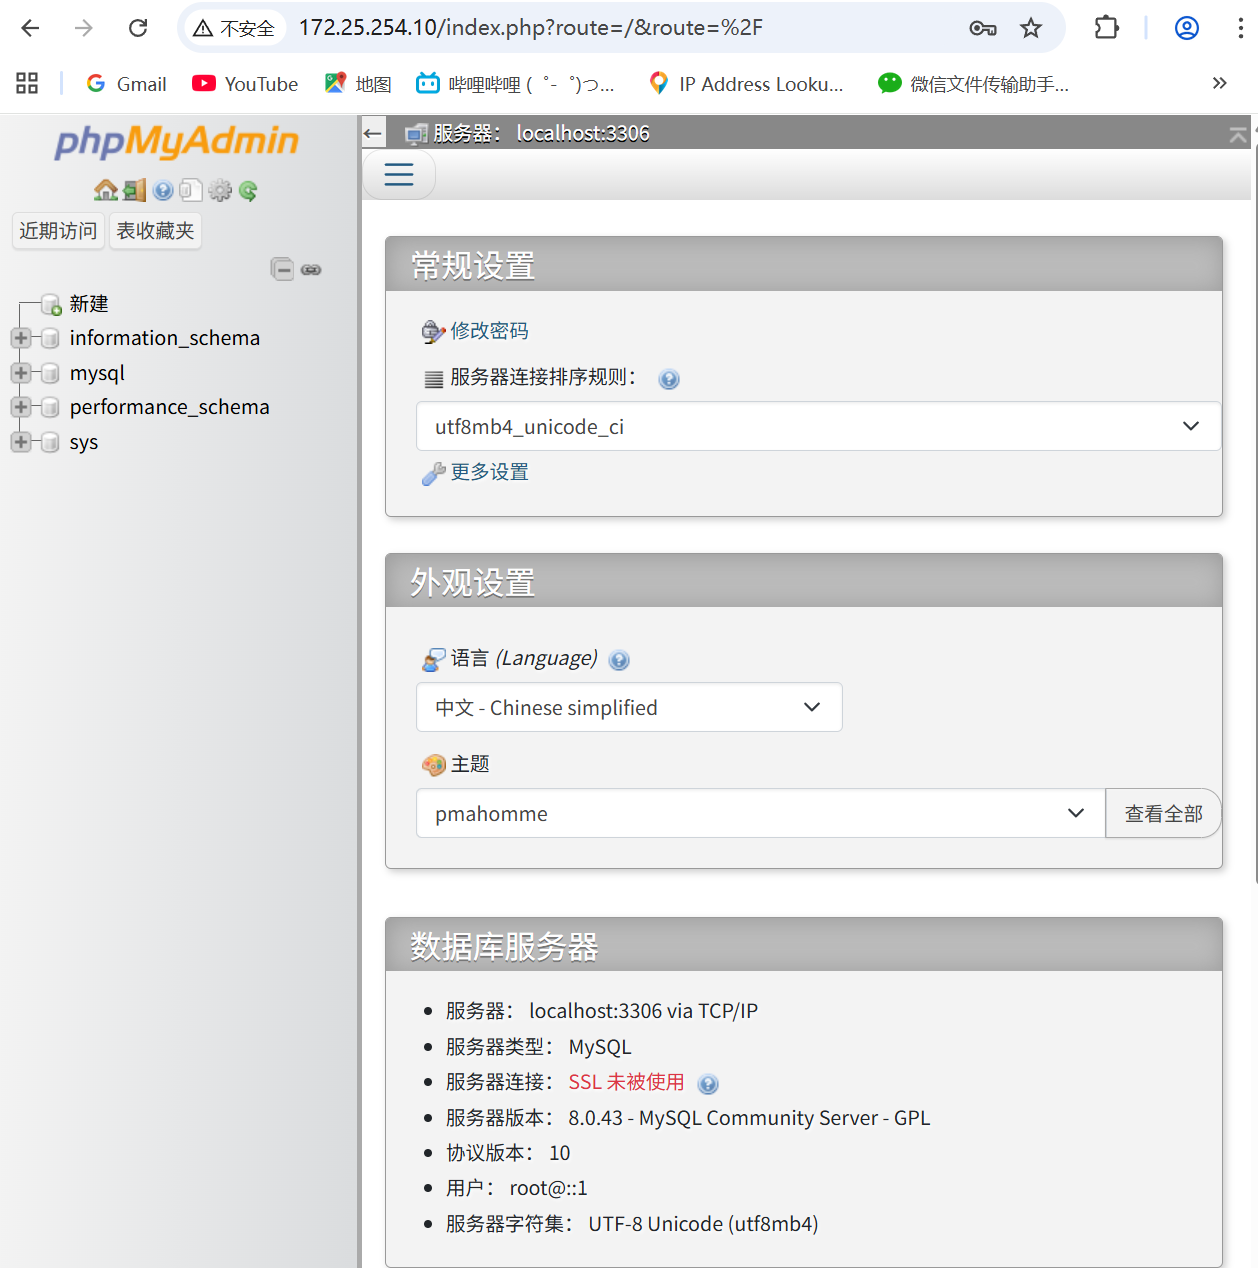The image size is (1258, 1268).
Task: Click the 新建 database link
Action: [89, 304]
